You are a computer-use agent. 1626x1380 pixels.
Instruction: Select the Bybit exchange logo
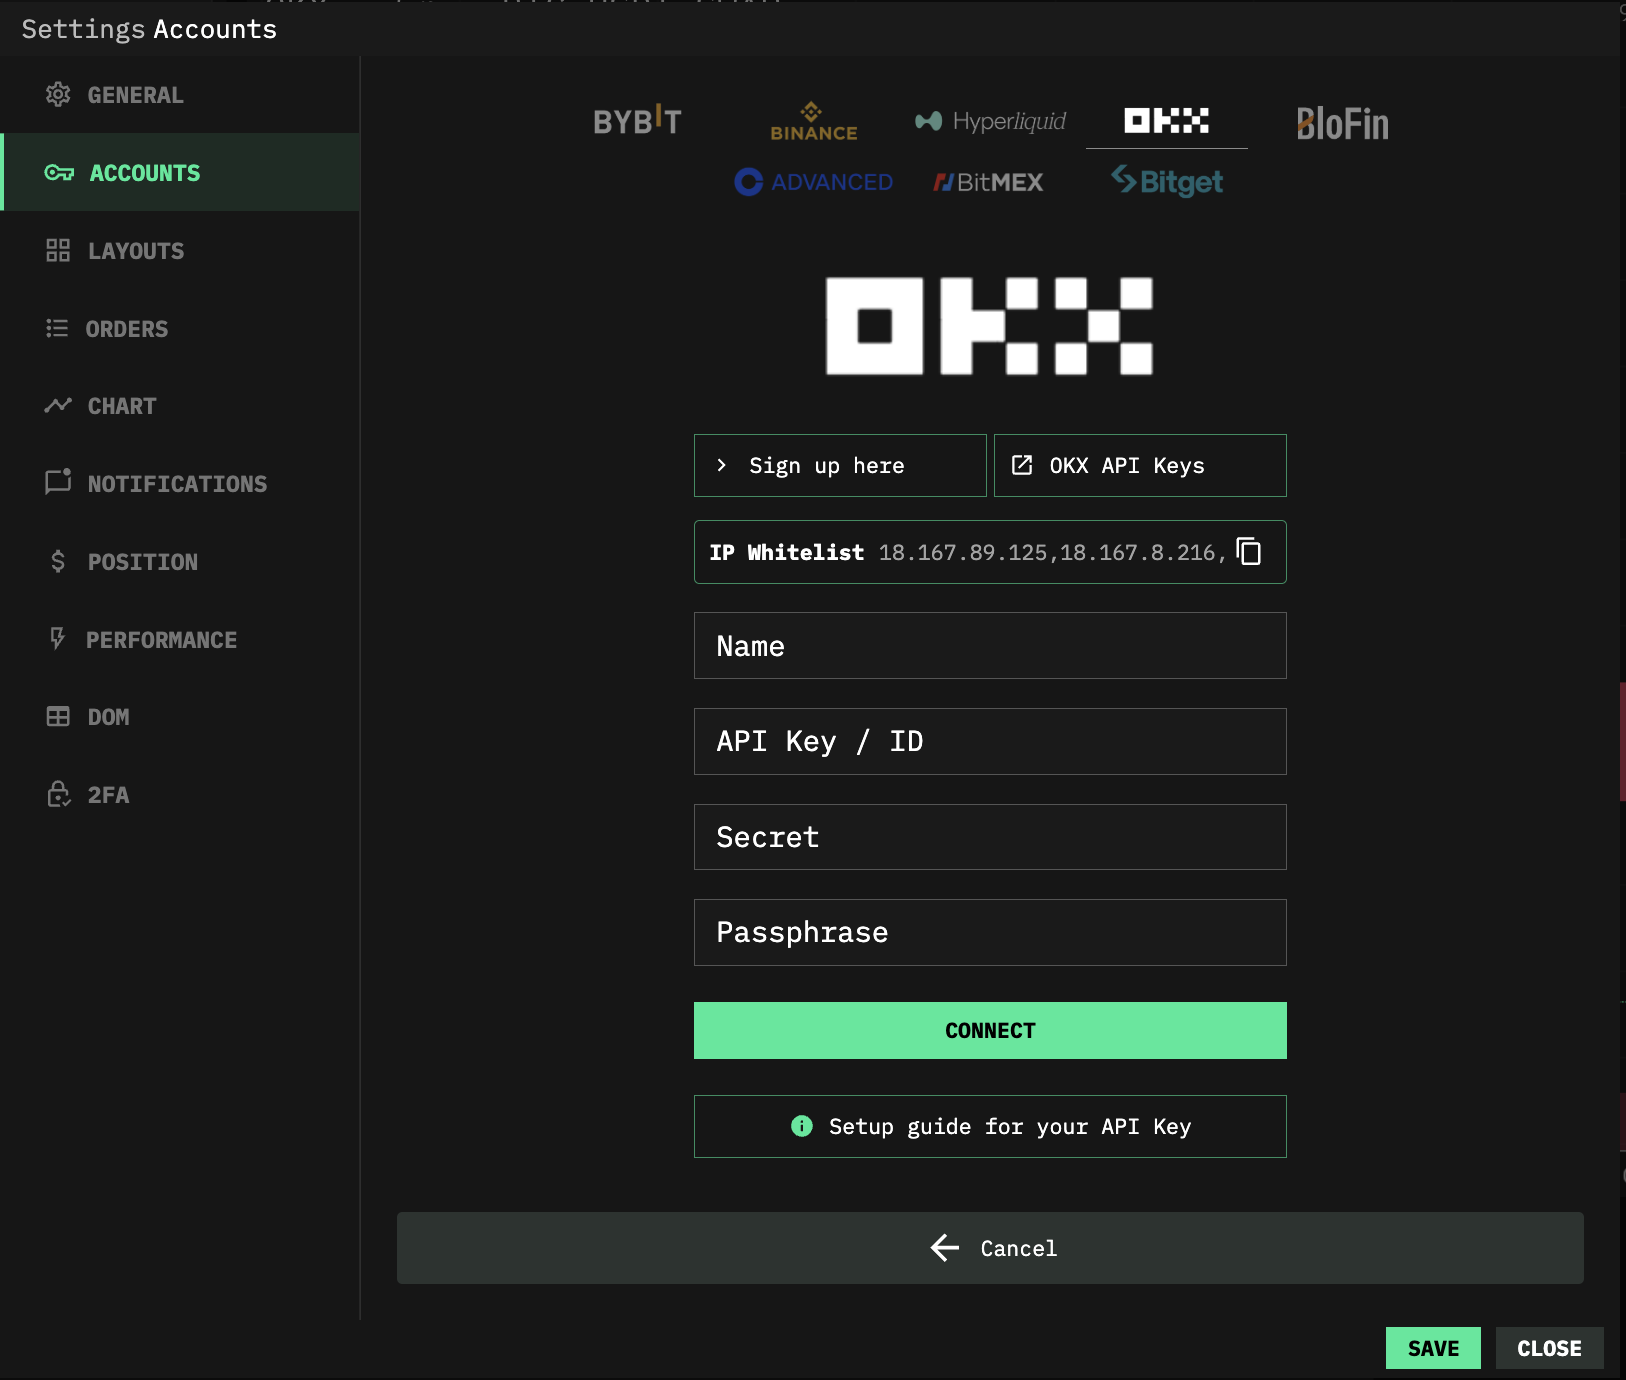637,122
